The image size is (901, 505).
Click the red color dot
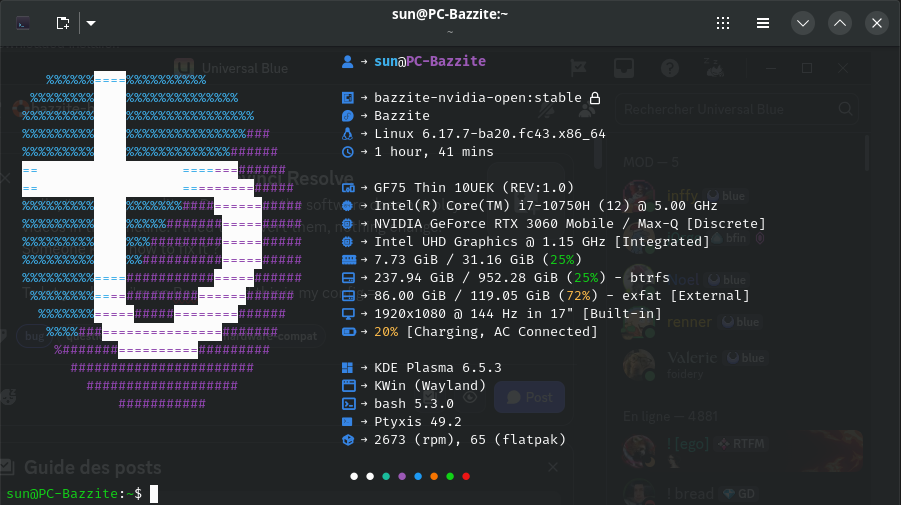pyautogui.click(x=466, y=476)
